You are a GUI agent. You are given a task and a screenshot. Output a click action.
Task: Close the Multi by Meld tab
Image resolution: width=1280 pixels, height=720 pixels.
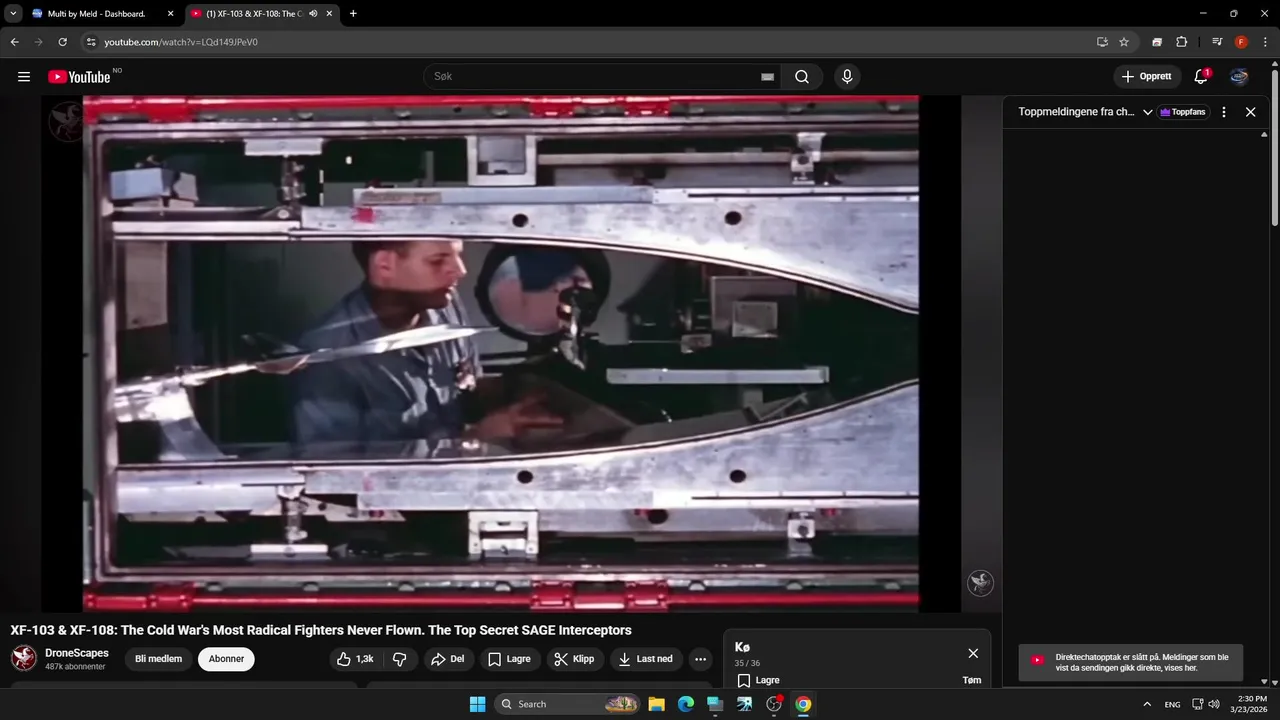[x=170, y=14]
